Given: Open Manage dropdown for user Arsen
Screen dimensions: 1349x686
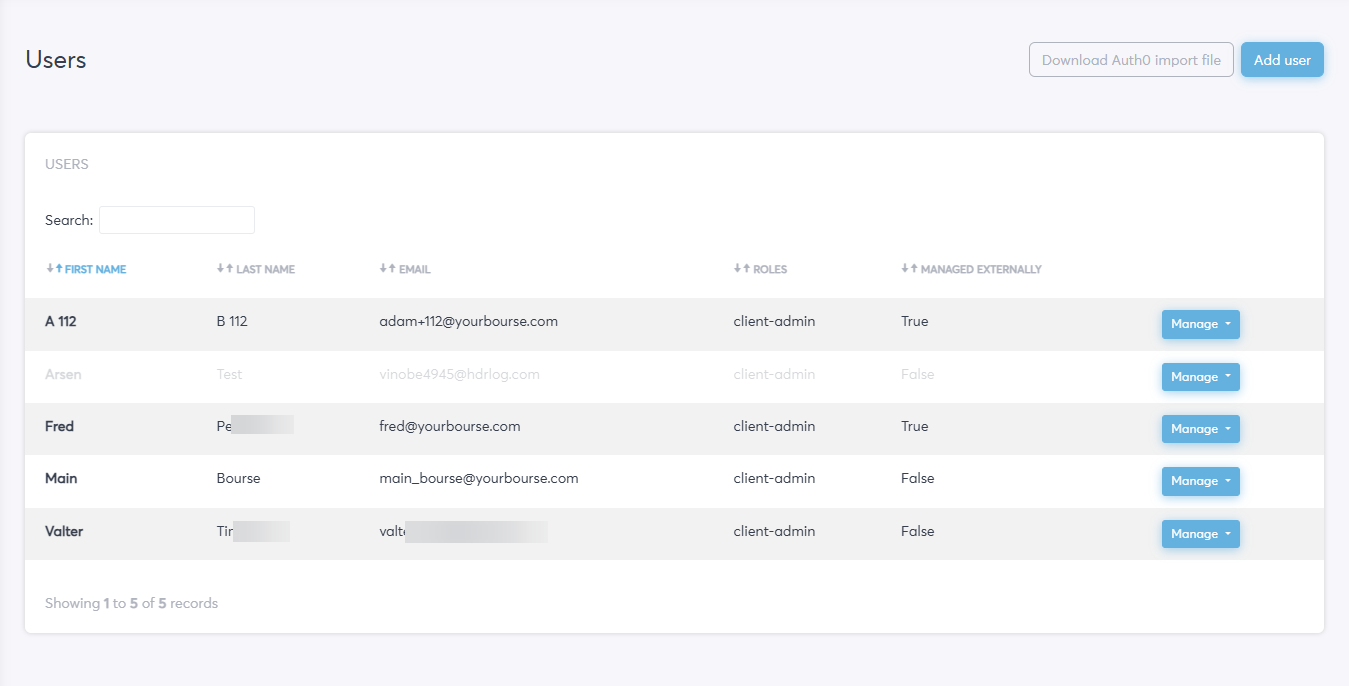Looking at the screenshot, I should (x=1200, y=377).
